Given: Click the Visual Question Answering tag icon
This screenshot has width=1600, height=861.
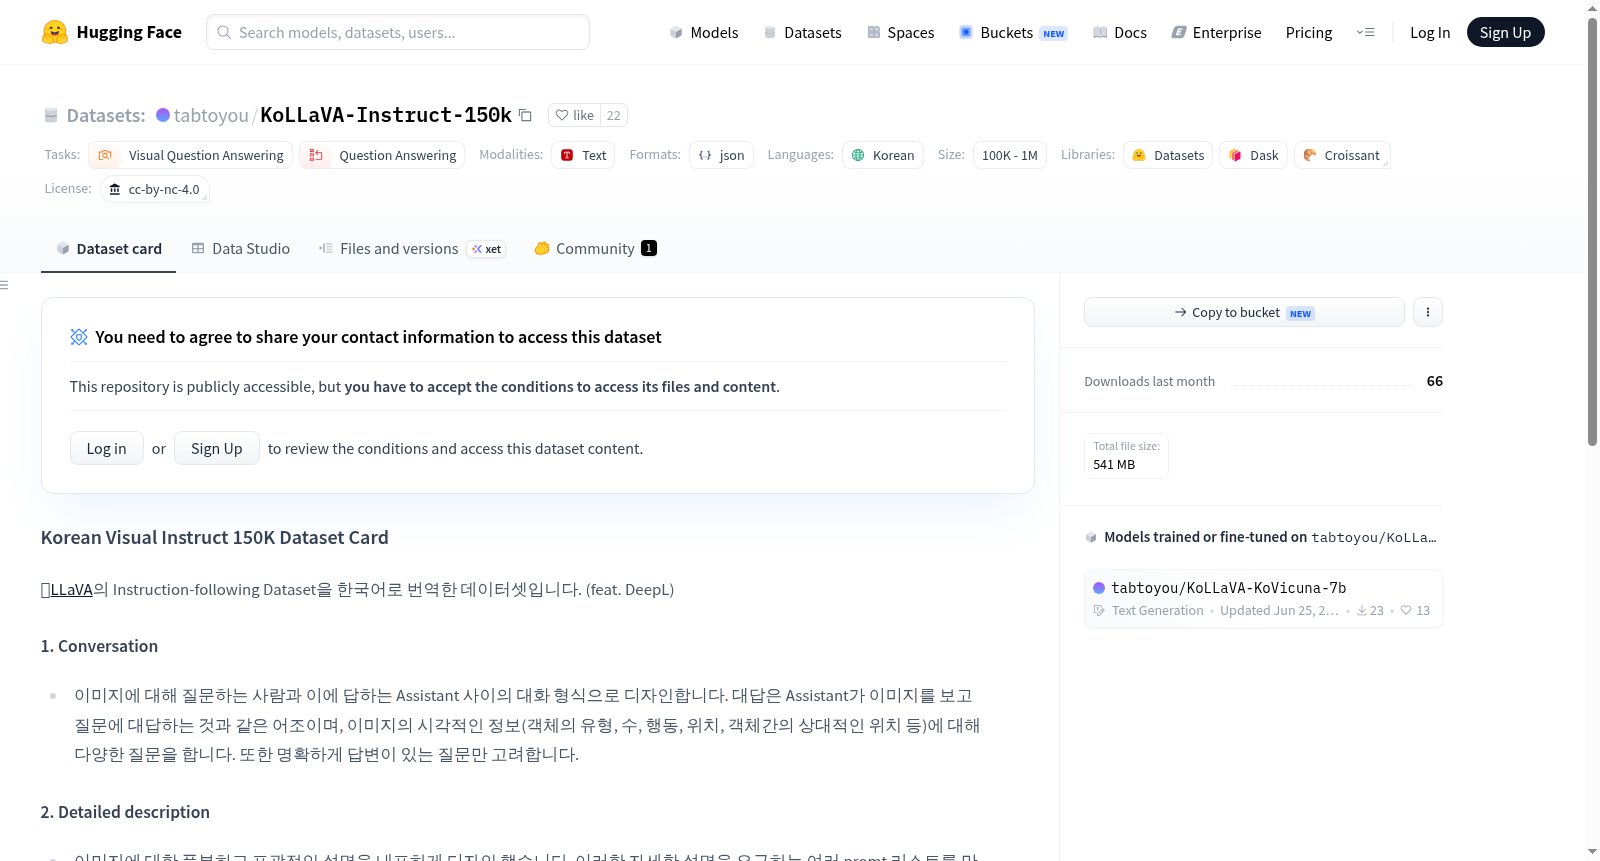Looking at the screenshot, I should click(105, 155).
